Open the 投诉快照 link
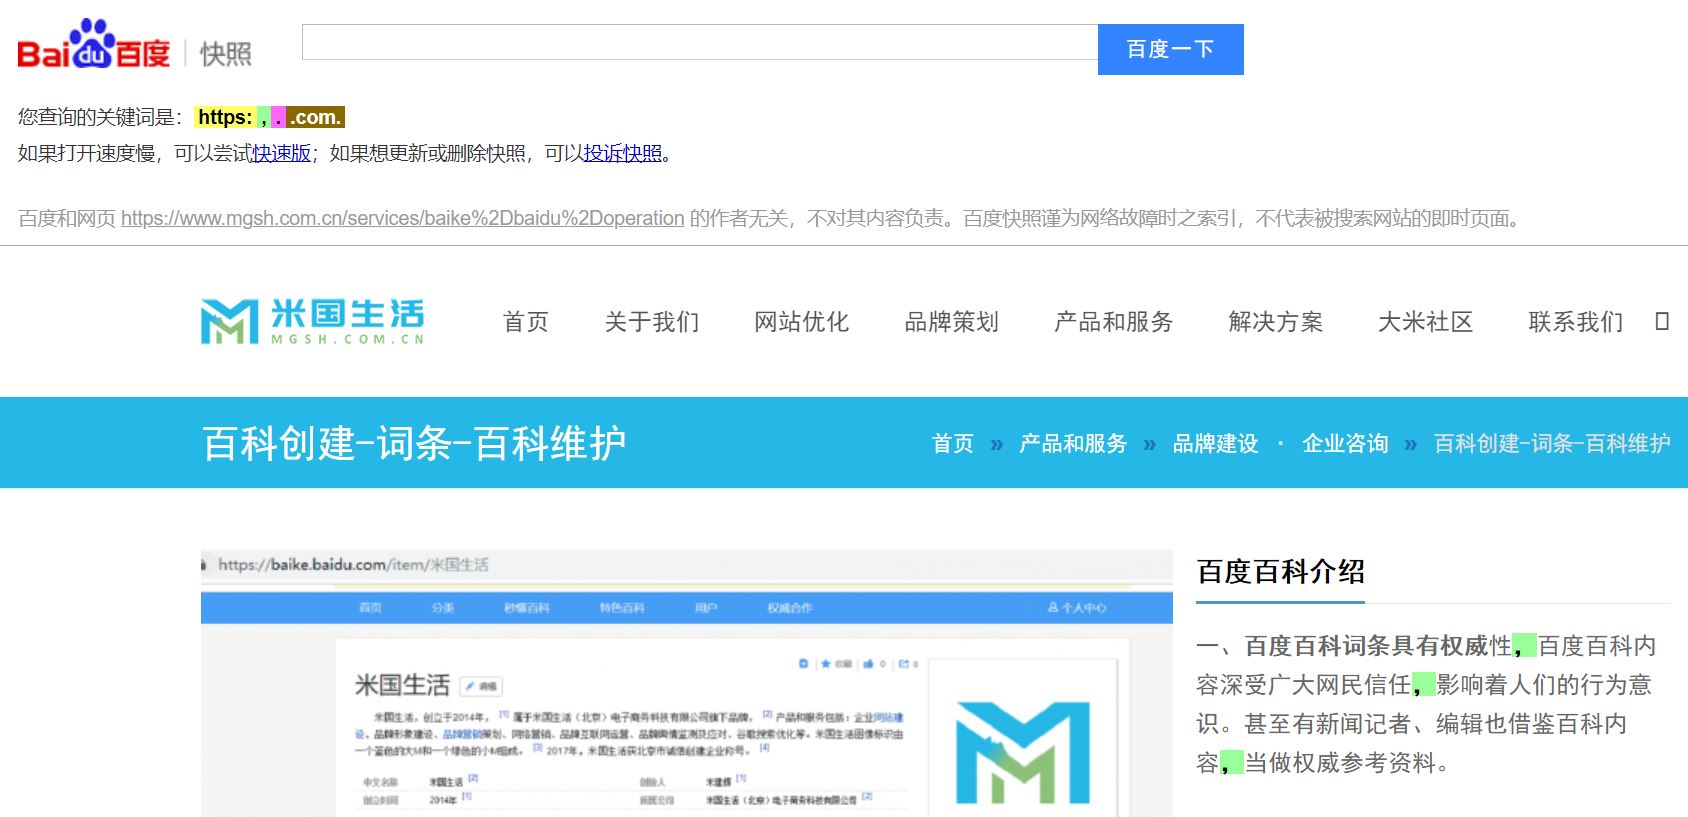This screenshot has height=817, width=1688. tap(622, 153)
